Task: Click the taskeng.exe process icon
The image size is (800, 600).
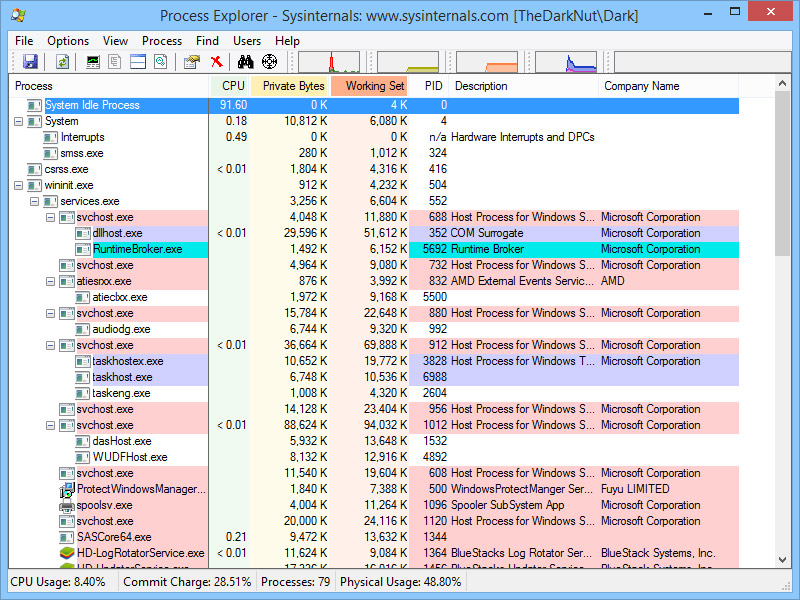Action: tap(83, 393)
